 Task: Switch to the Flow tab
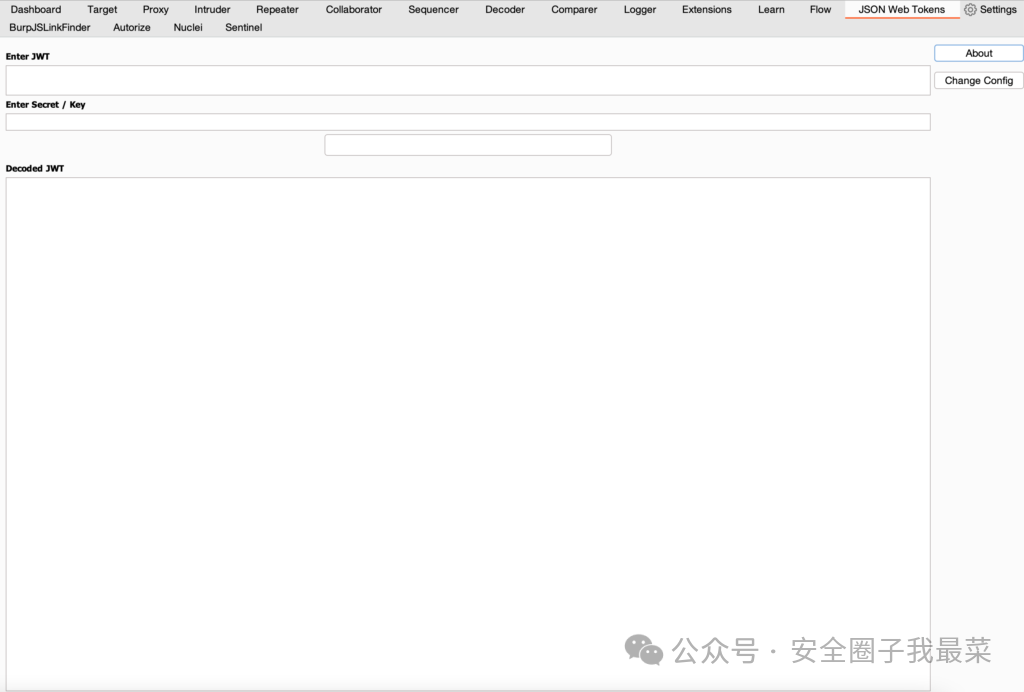(820, 9)
